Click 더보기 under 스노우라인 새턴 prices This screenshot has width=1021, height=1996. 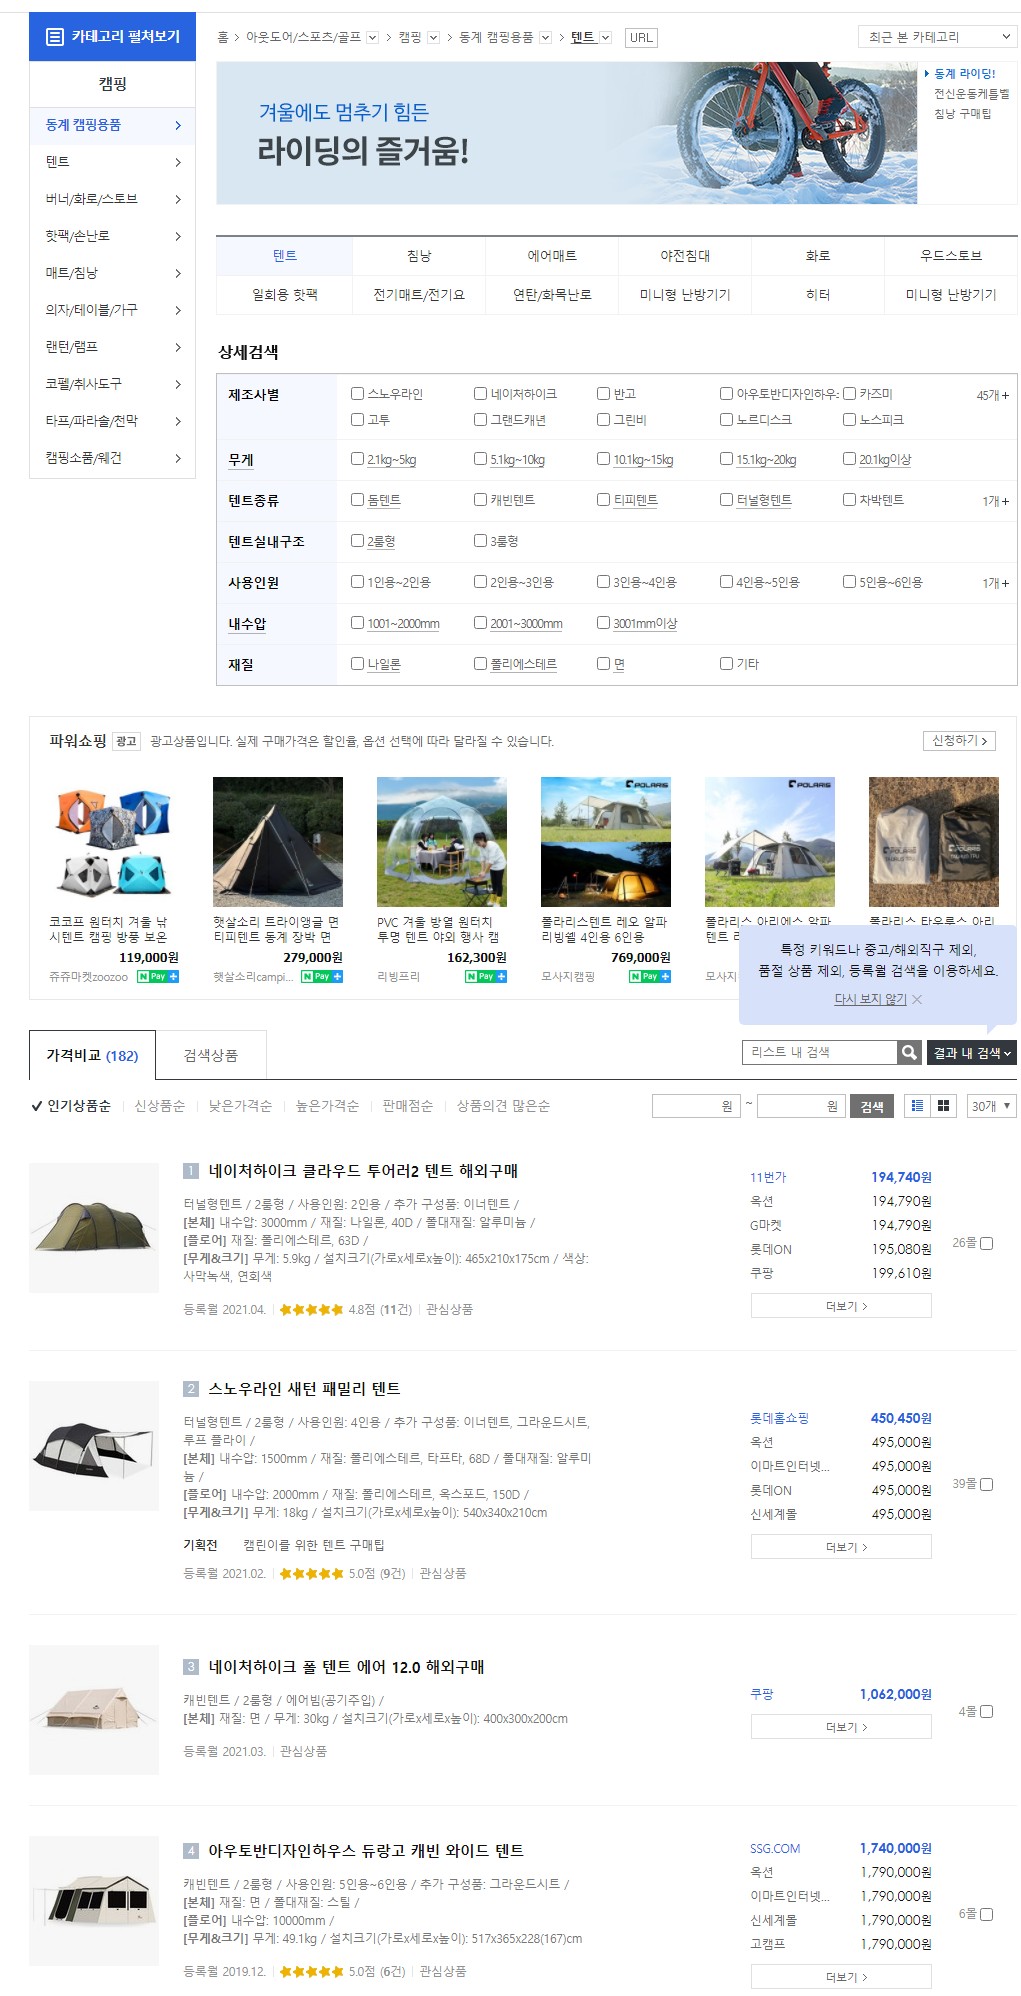pyautogui.click(x=841, y=1547)
